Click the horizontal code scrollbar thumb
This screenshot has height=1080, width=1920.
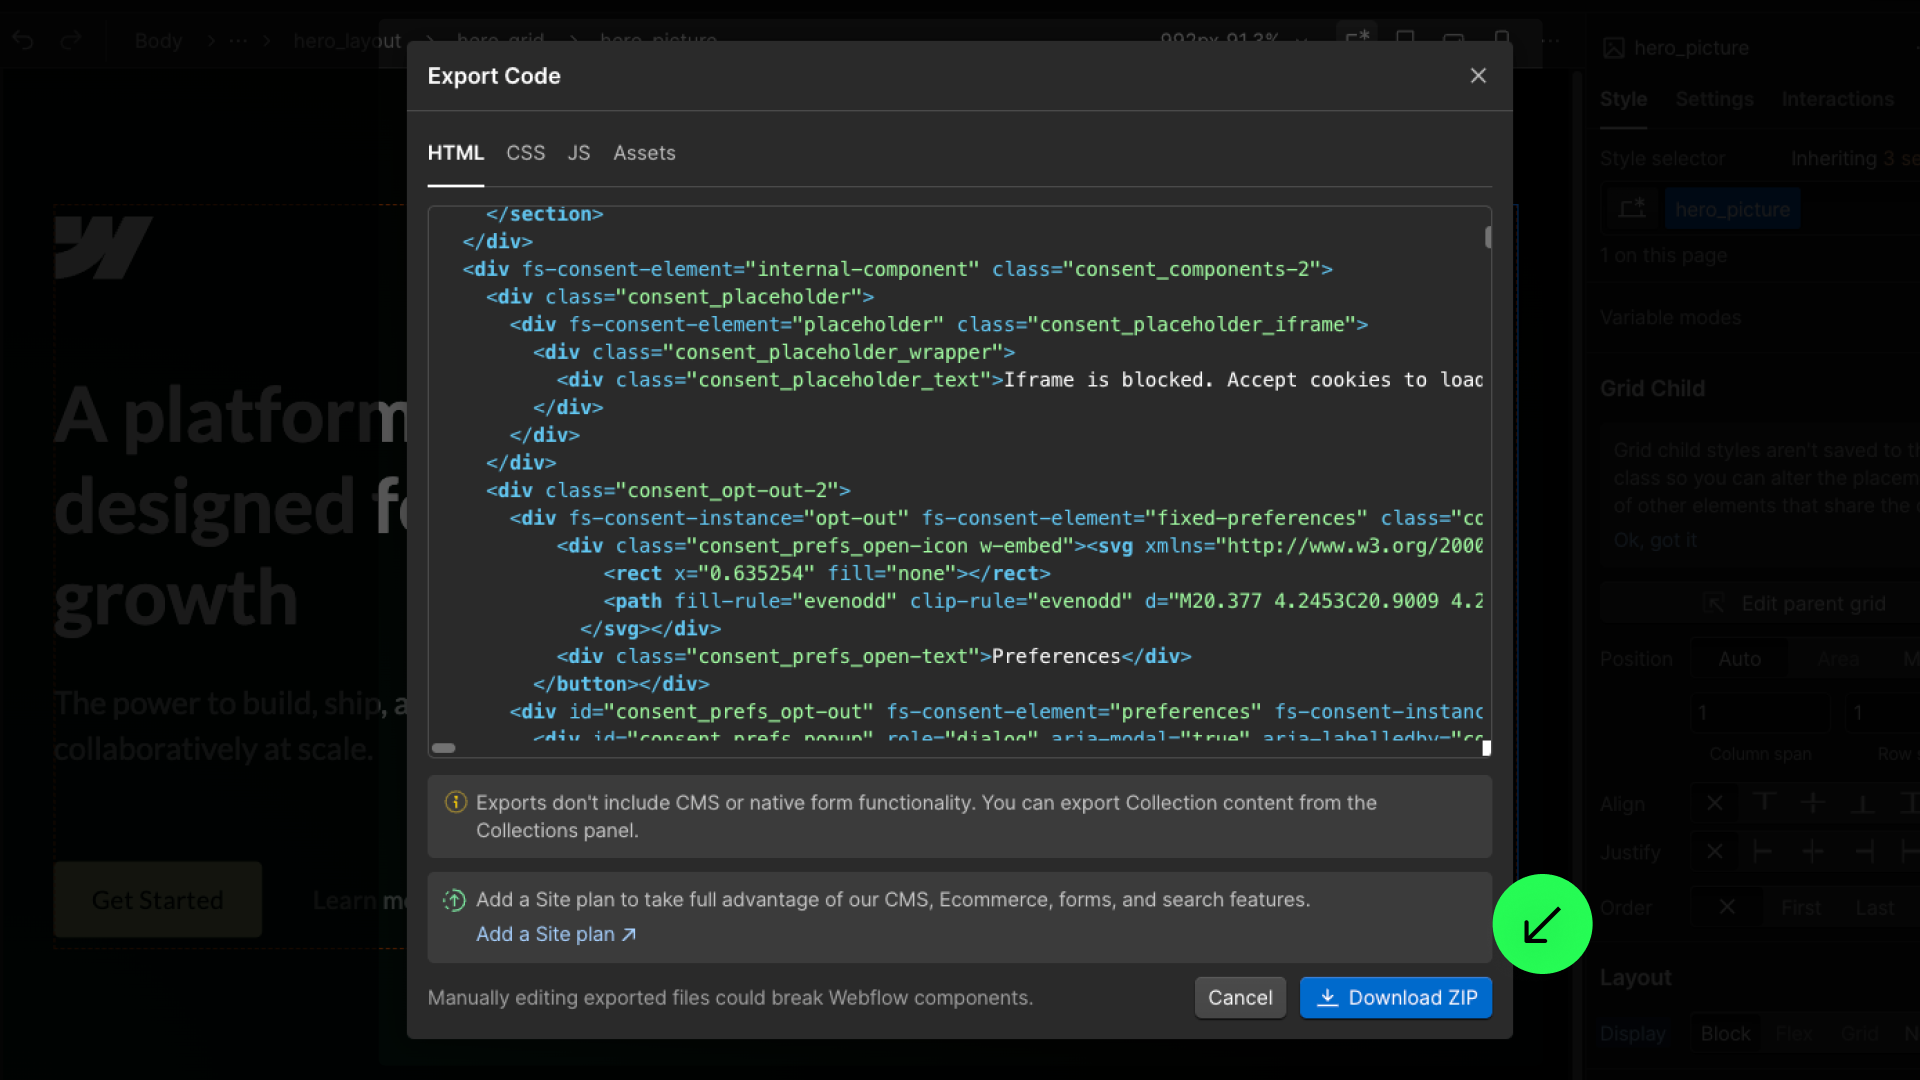[443, 748]
